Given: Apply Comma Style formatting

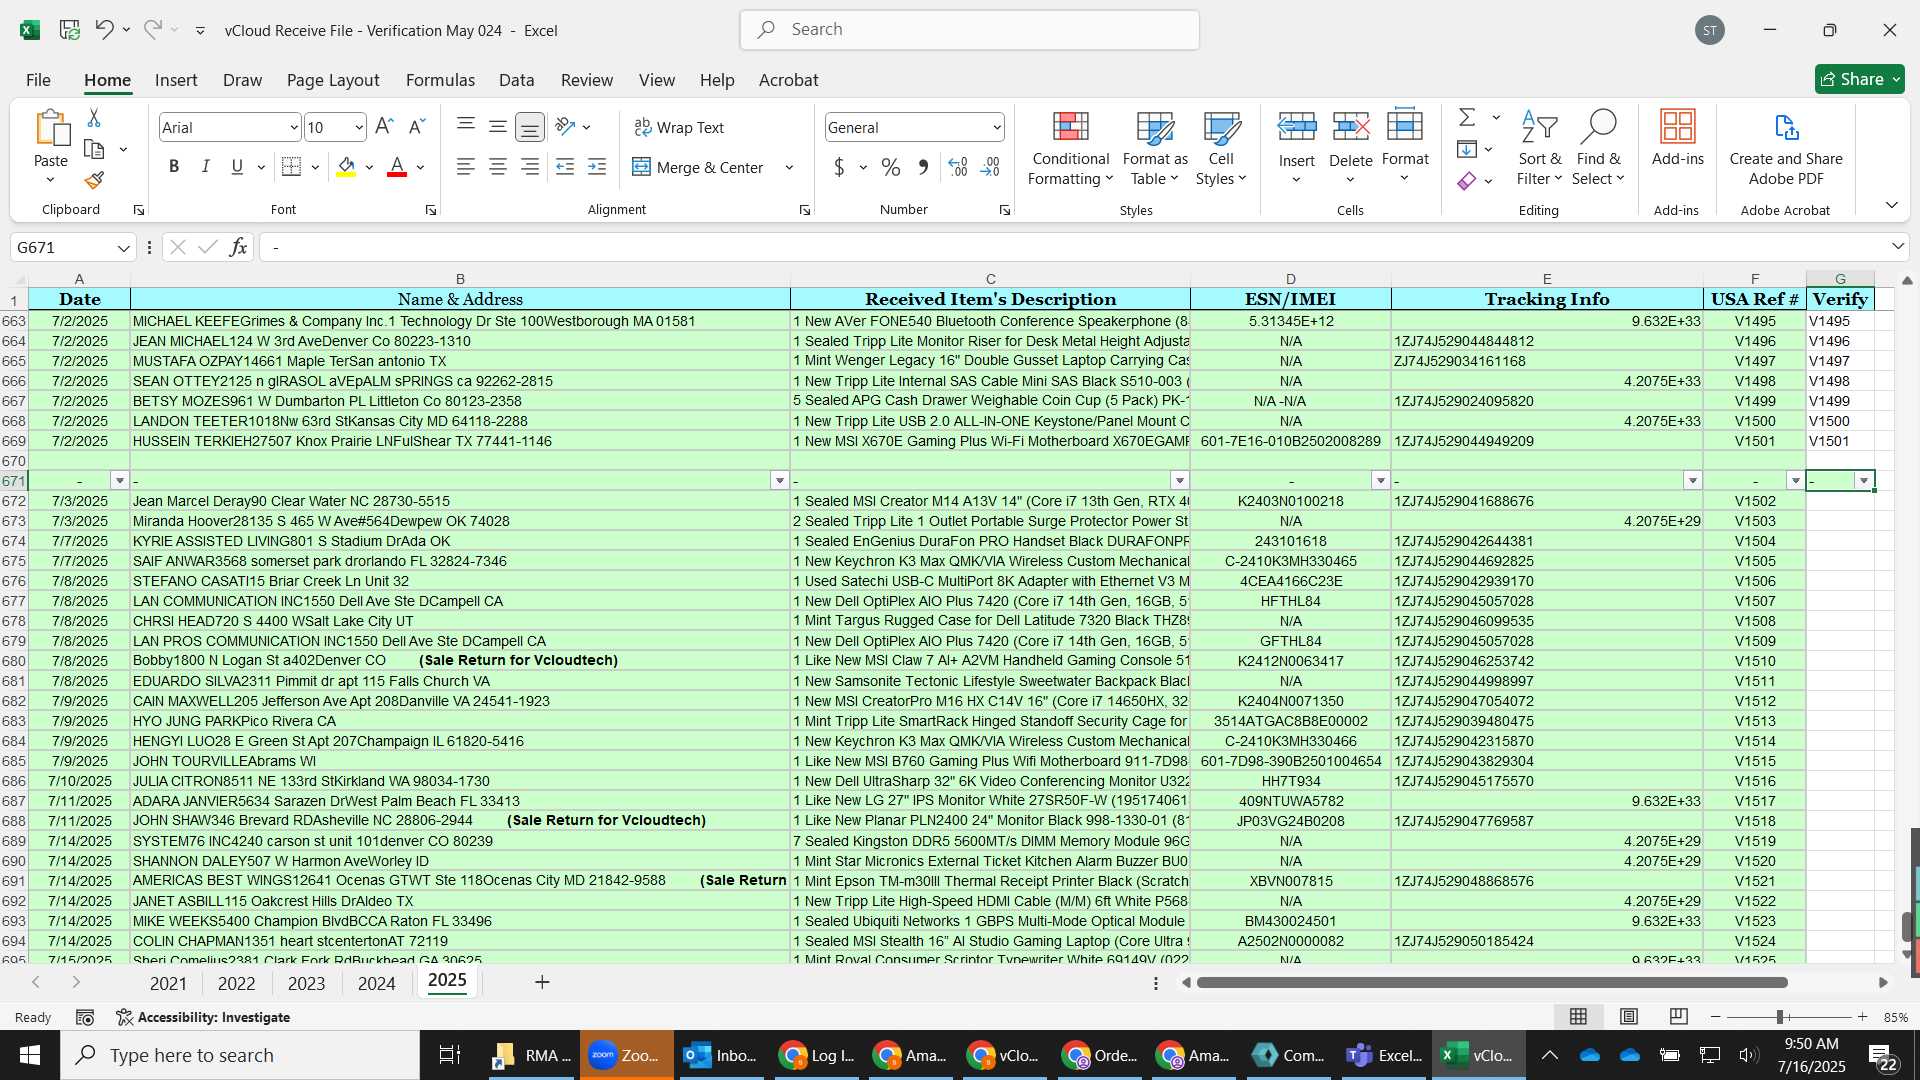Looking at the screenshot, I should coord(923,167).
